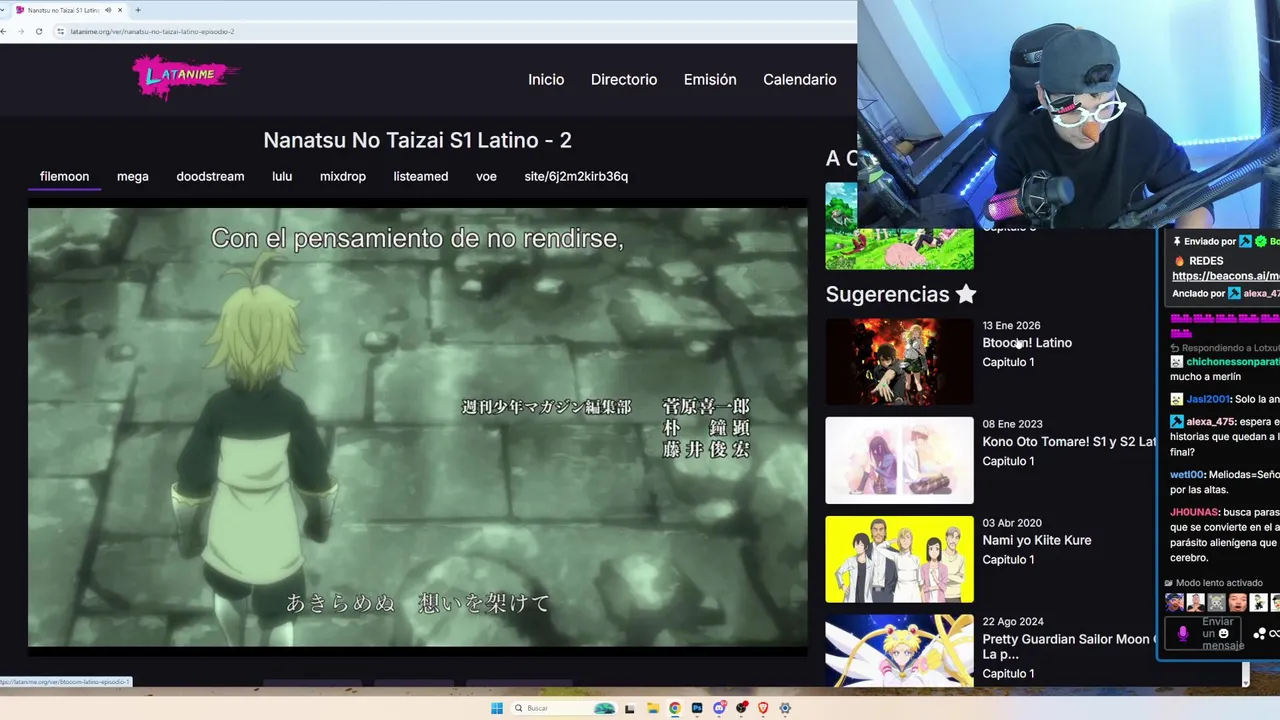Open Btooom! Latino thumbnail

(899, 361)
